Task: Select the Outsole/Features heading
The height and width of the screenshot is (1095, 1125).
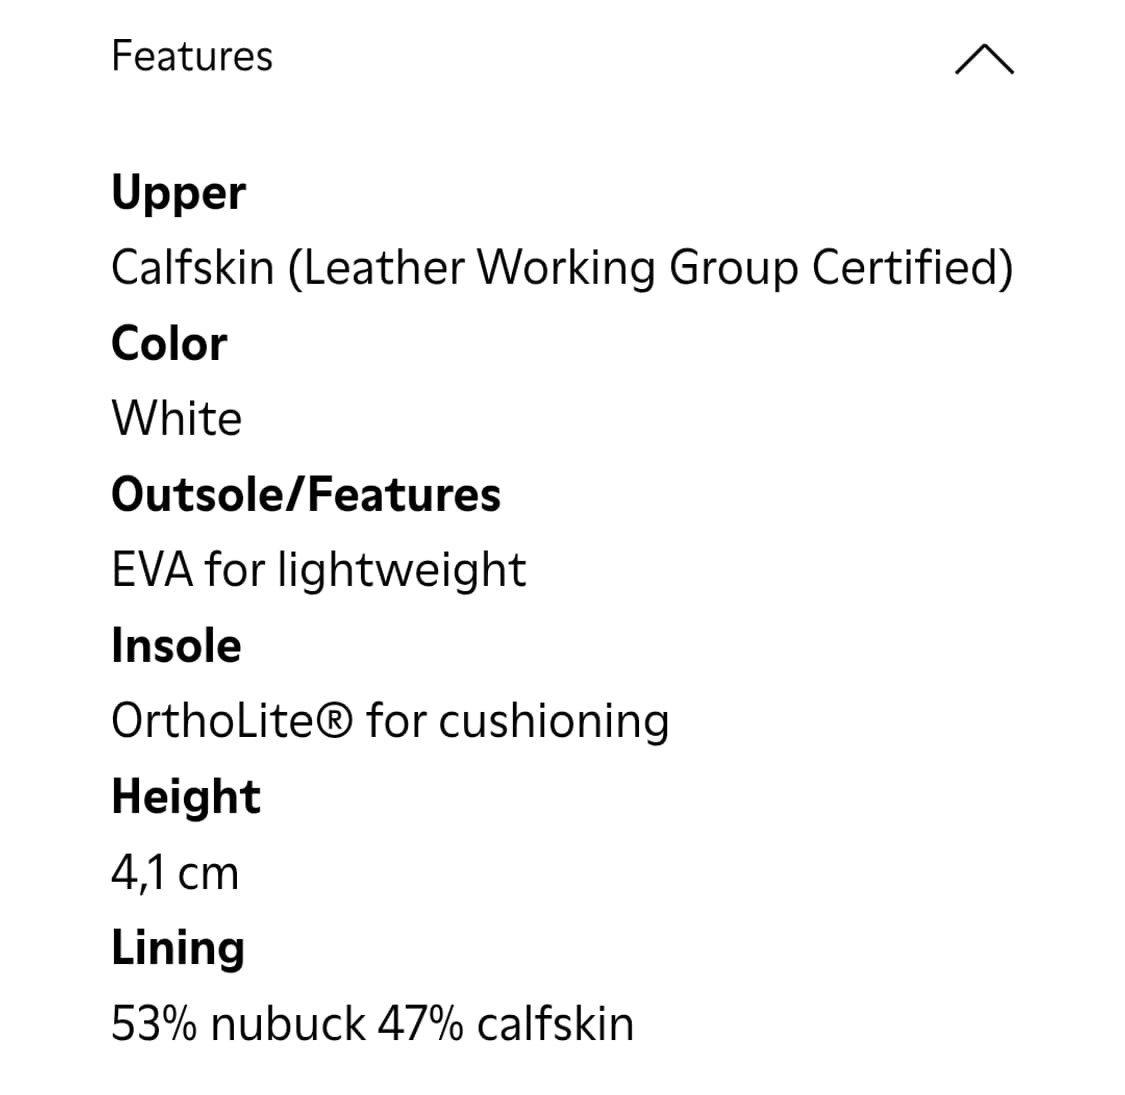Action: pyautogui.click(x=306, y=495)
